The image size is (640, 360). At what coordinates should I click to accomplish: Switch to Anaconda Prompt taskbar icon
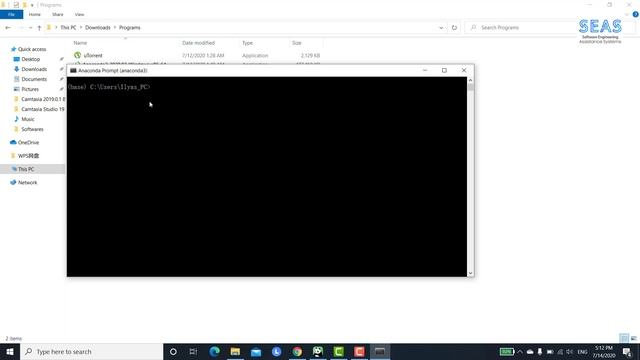coord(380,351)
